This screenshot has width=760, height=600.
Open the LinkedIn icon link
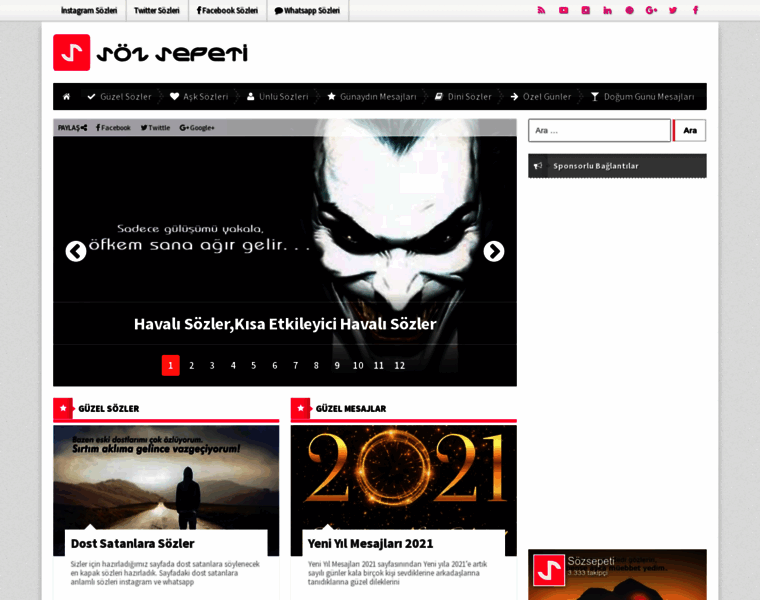(607, 10)
